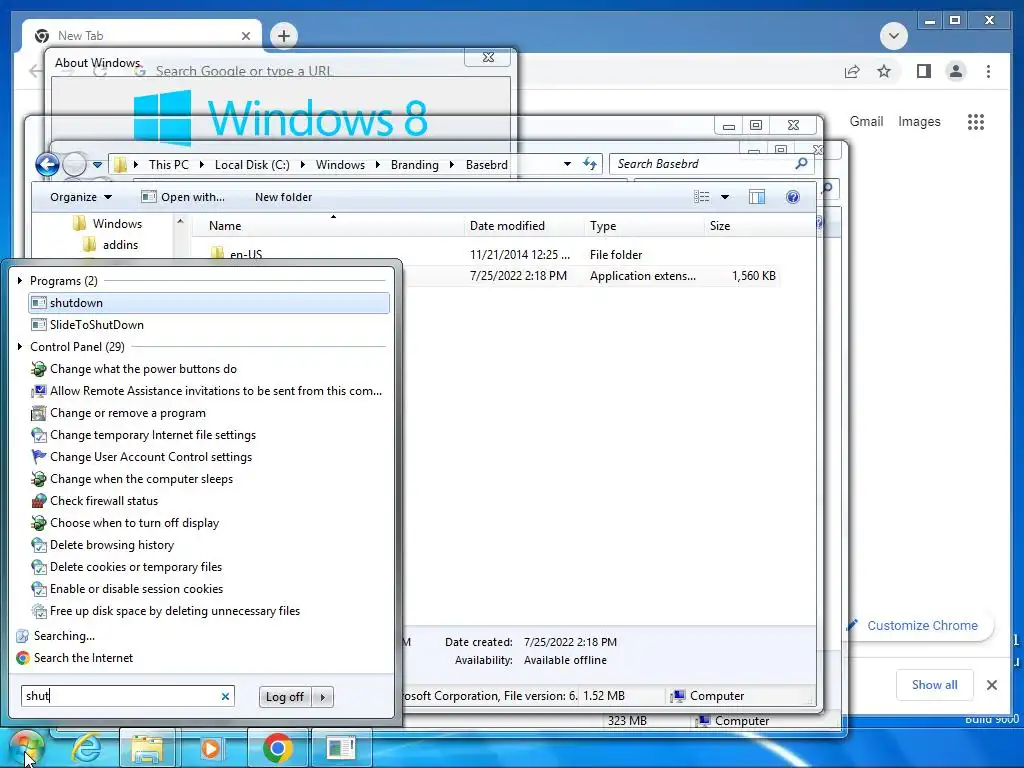Click Local Disk (C:) in the breadcrumb

click(252, 165)
